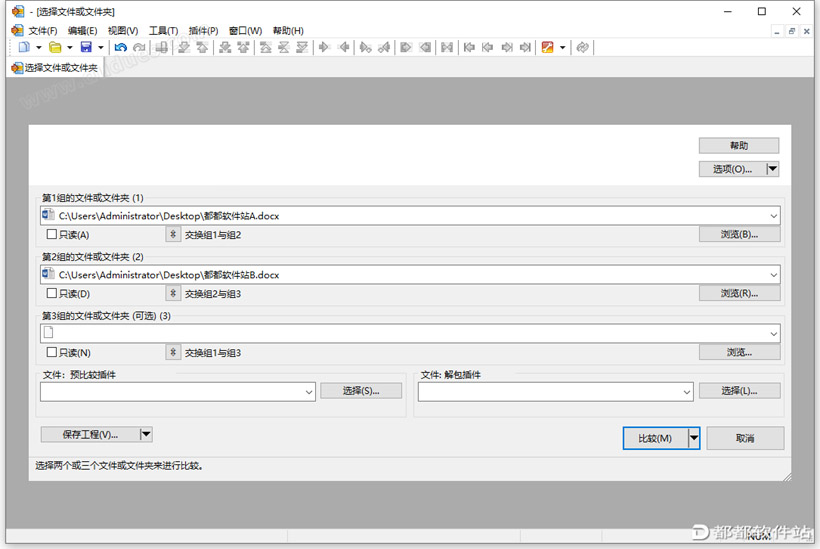Open the New icon's dropdown arrow

(39, 48)
